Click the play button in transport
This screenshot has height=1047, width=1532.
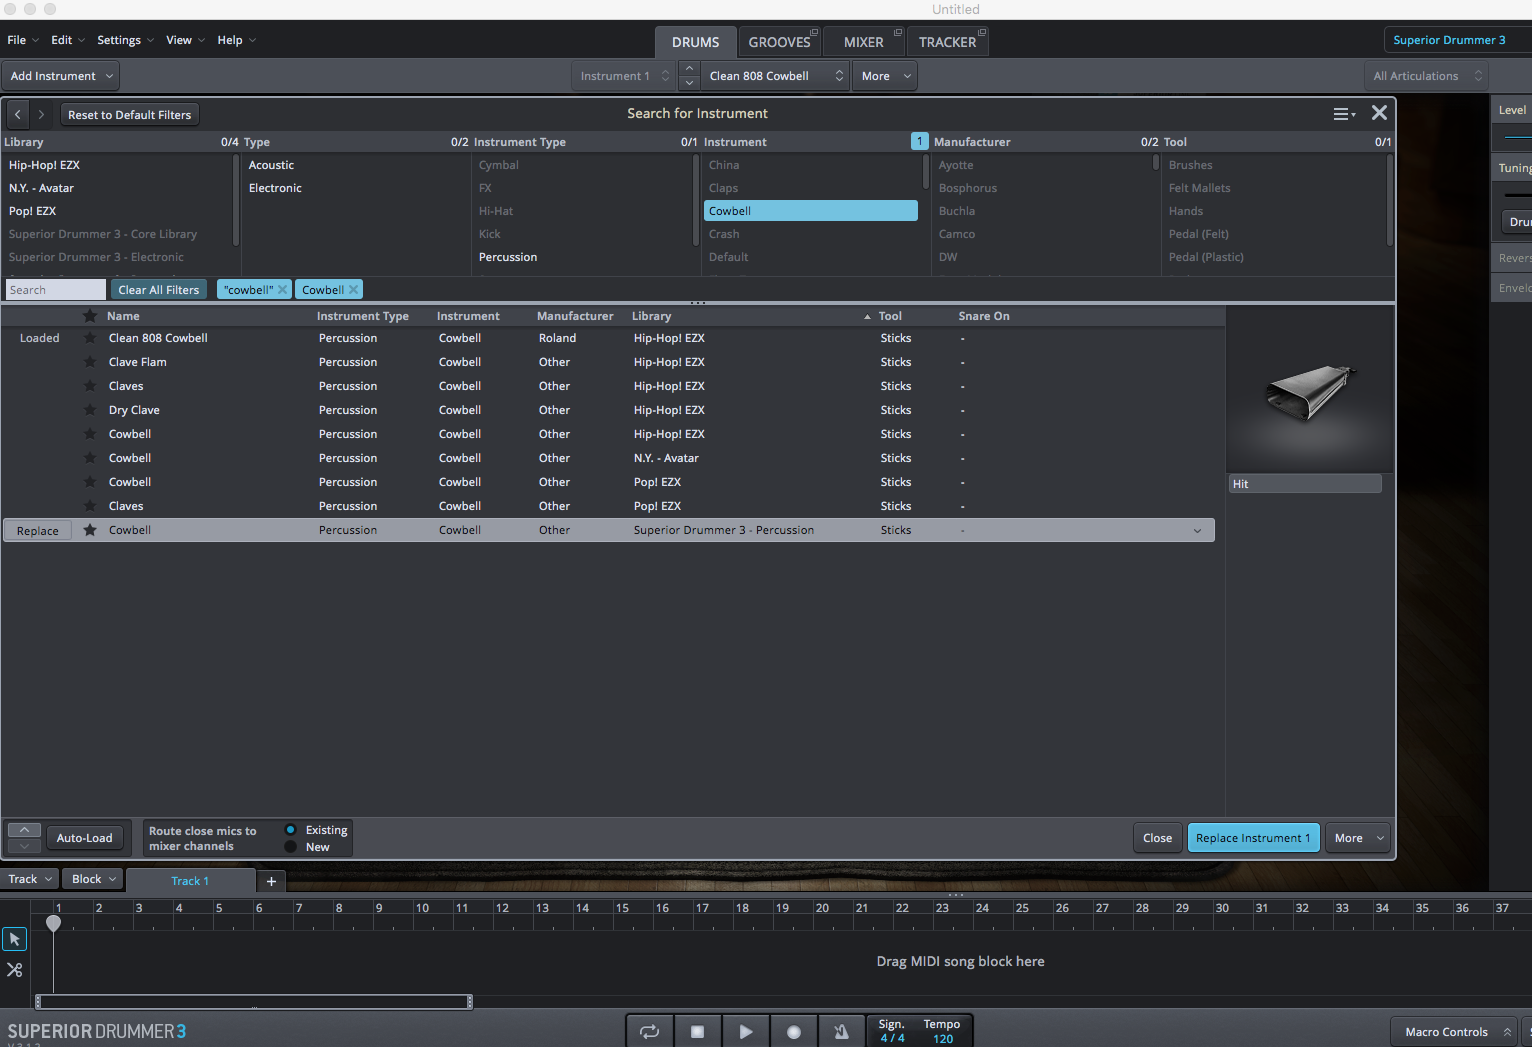click(x=745, y=1032)
